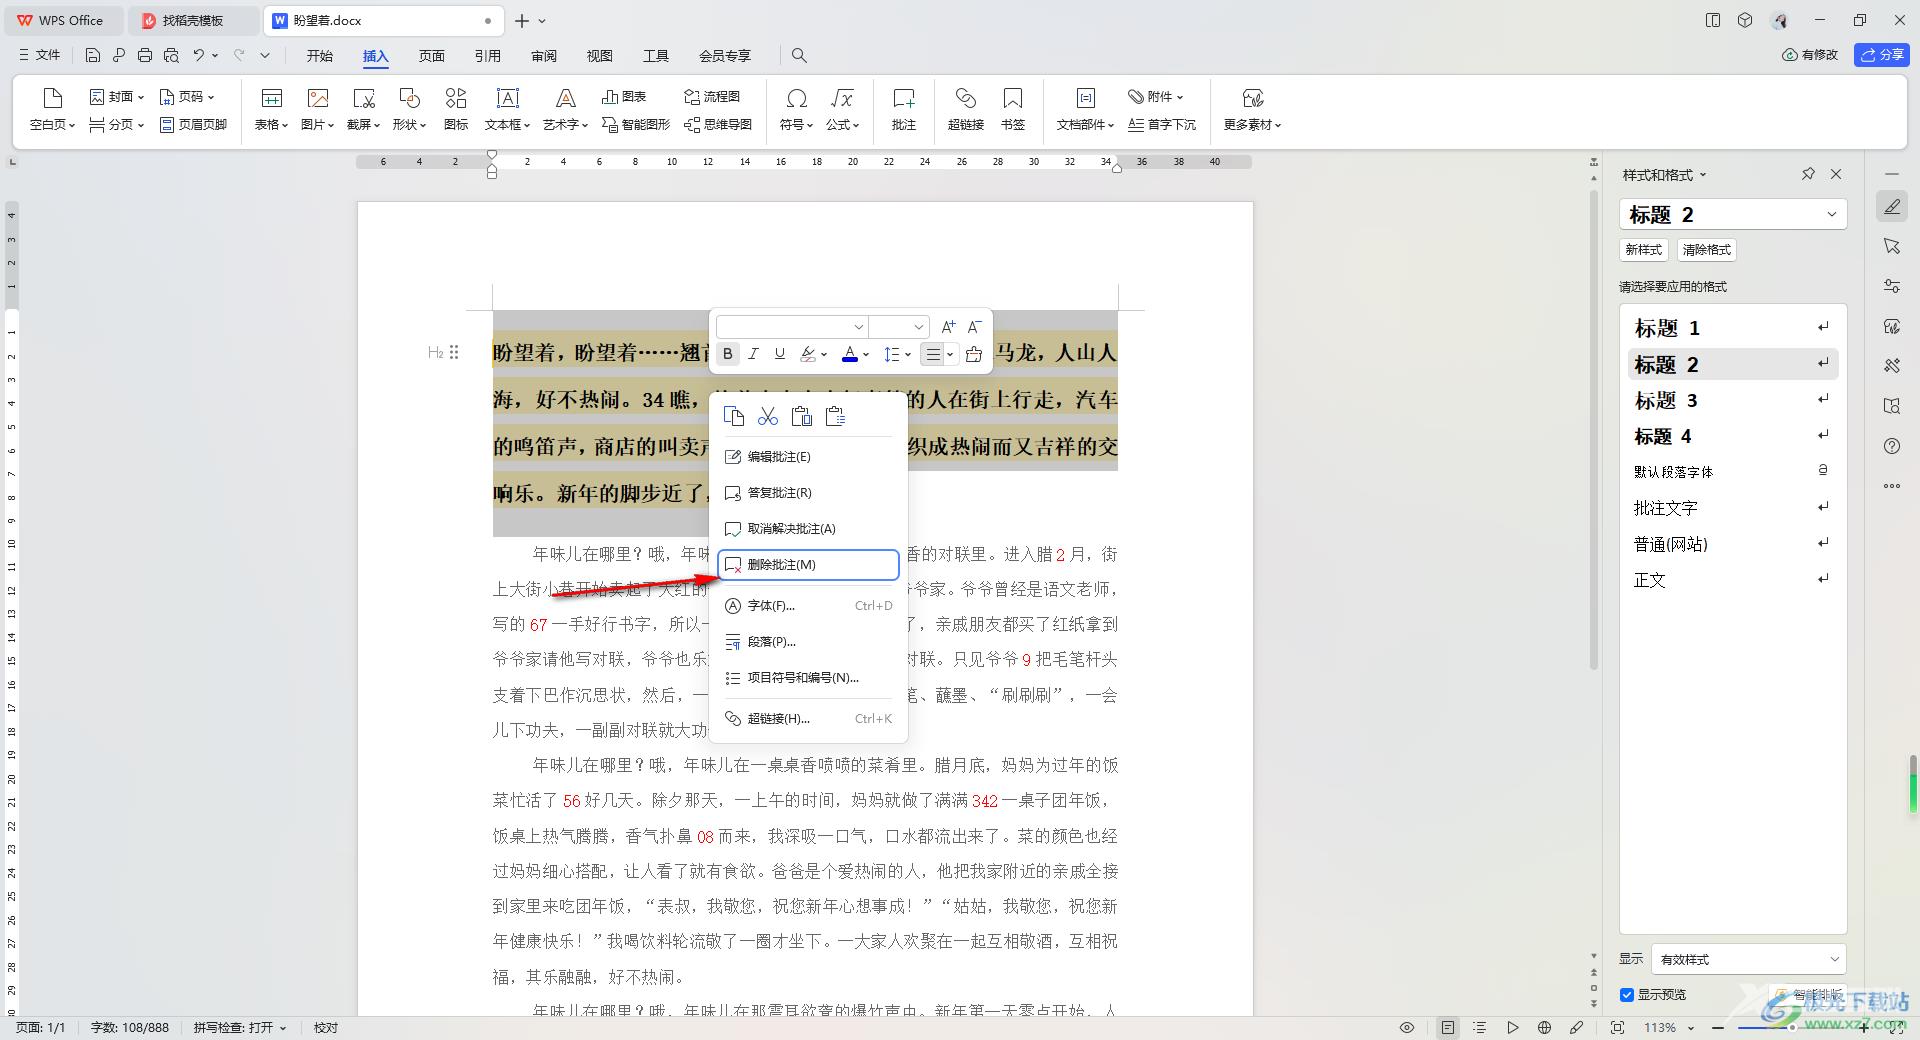Viewport: 1920px width, 1040px height.
Task: Open the 审阅 ribbon tab
Action: [544, 56]
